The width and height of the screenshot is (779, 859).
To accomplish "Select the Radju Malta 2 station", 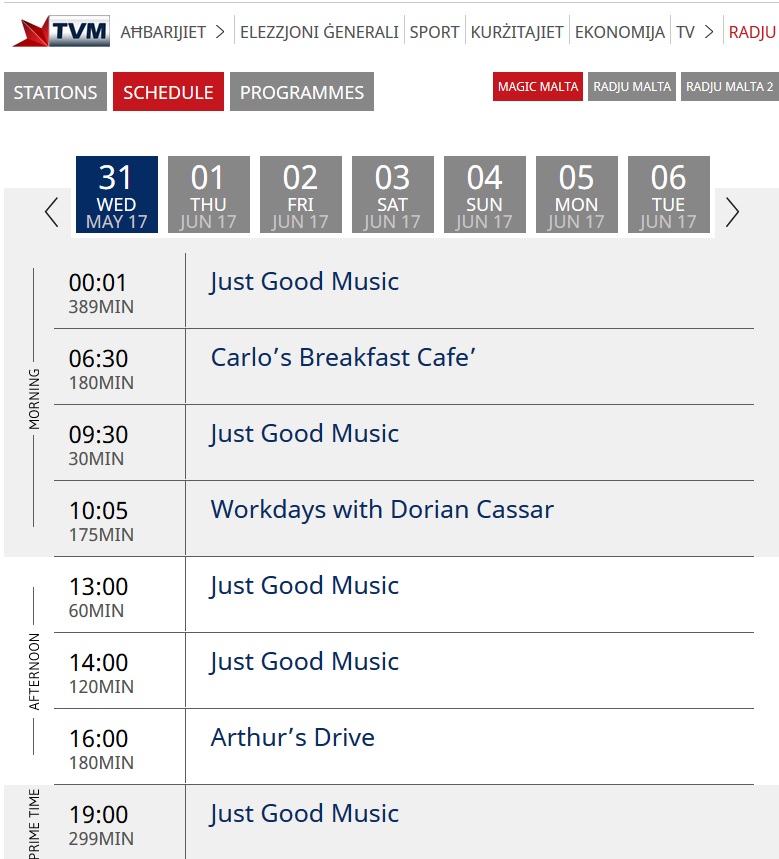I will click(730, 87).
